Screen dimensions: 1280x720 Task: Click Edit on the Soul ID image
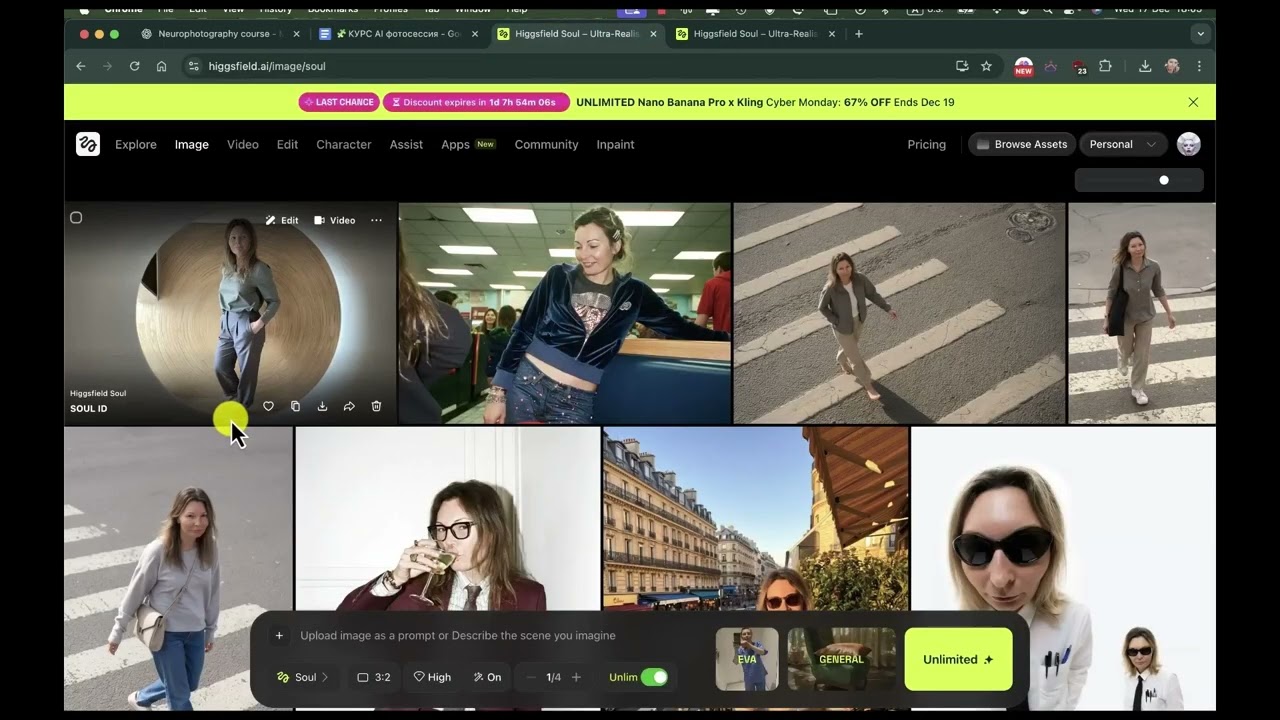pos(282,220)
